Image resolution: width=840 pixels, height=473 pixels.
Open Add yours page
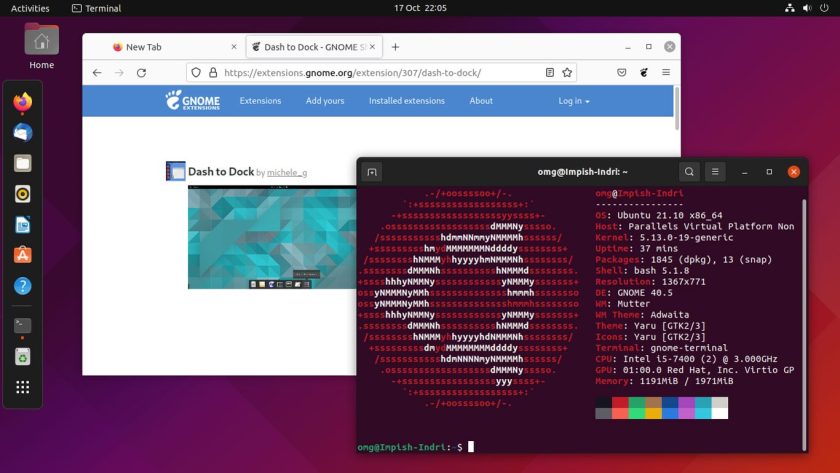click(x=325, y=101)
